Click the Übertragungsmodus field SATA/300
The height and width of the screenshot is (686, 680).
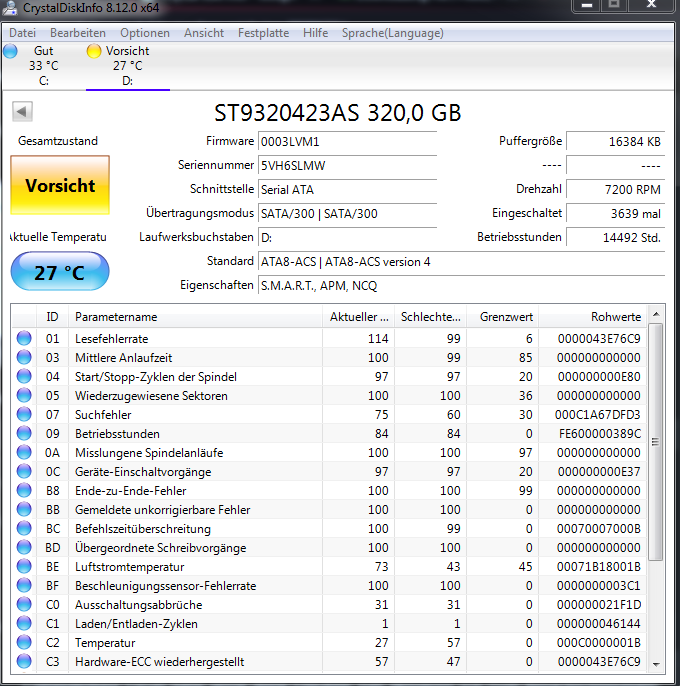click(347, 214)
